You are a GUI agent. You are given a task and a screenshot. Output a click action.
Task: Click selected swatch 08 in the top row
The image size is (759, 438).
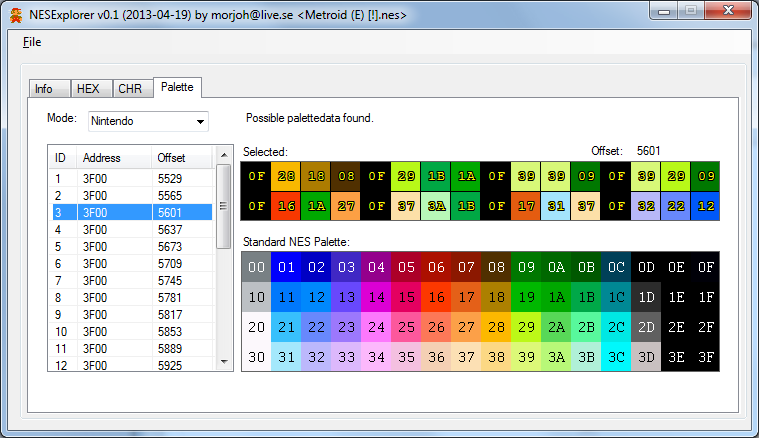coord(346,176)
